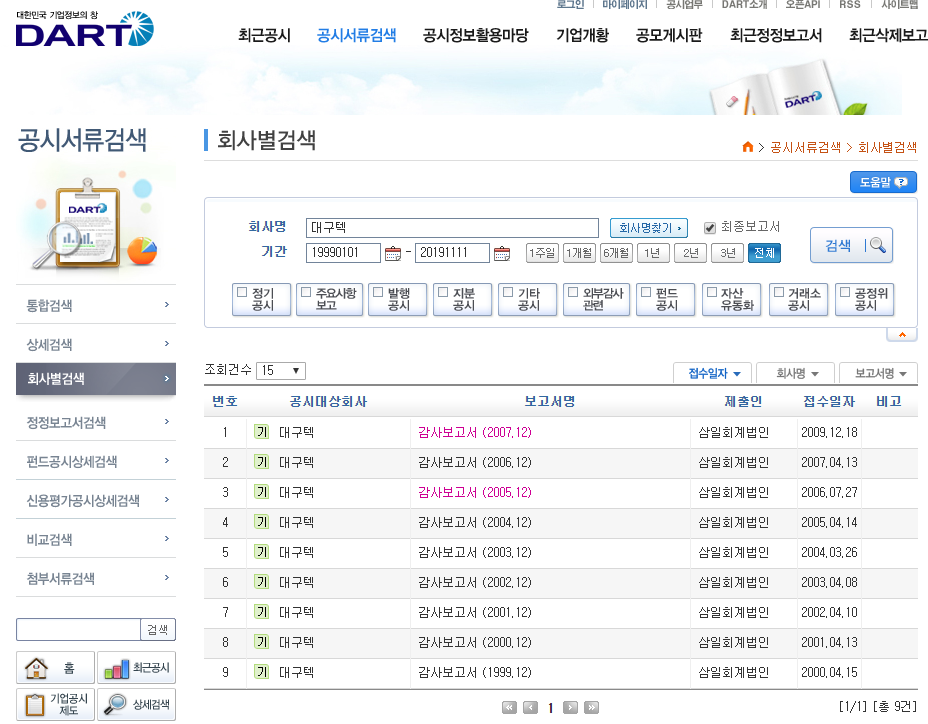The height and width of the screenshot is (724, 928).
Task: Set period to 1주일
Action: pyautogui.click(x=542, y=253)
